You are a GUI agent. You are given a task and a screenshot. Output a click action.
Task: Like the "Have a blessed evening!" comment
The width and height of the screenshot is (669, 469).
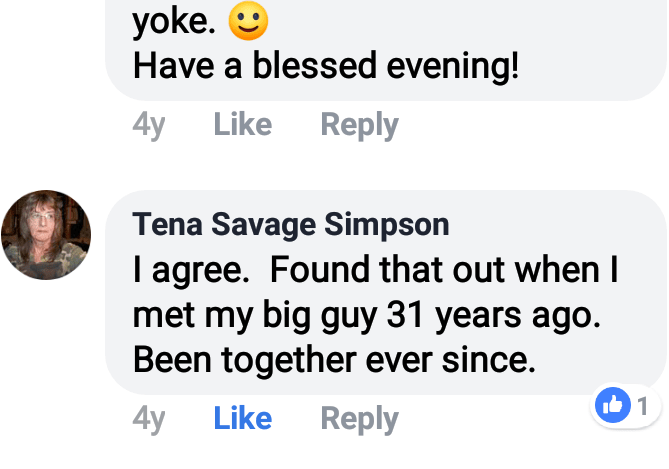coord(242,125)
